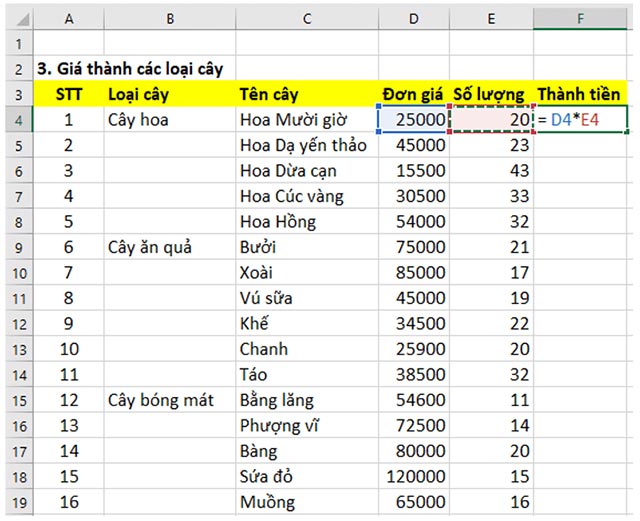The width and height of the screenshot is (640, 521).
Task: Click the 'Đơn giá' header cell
Action: tap(415, 94)
